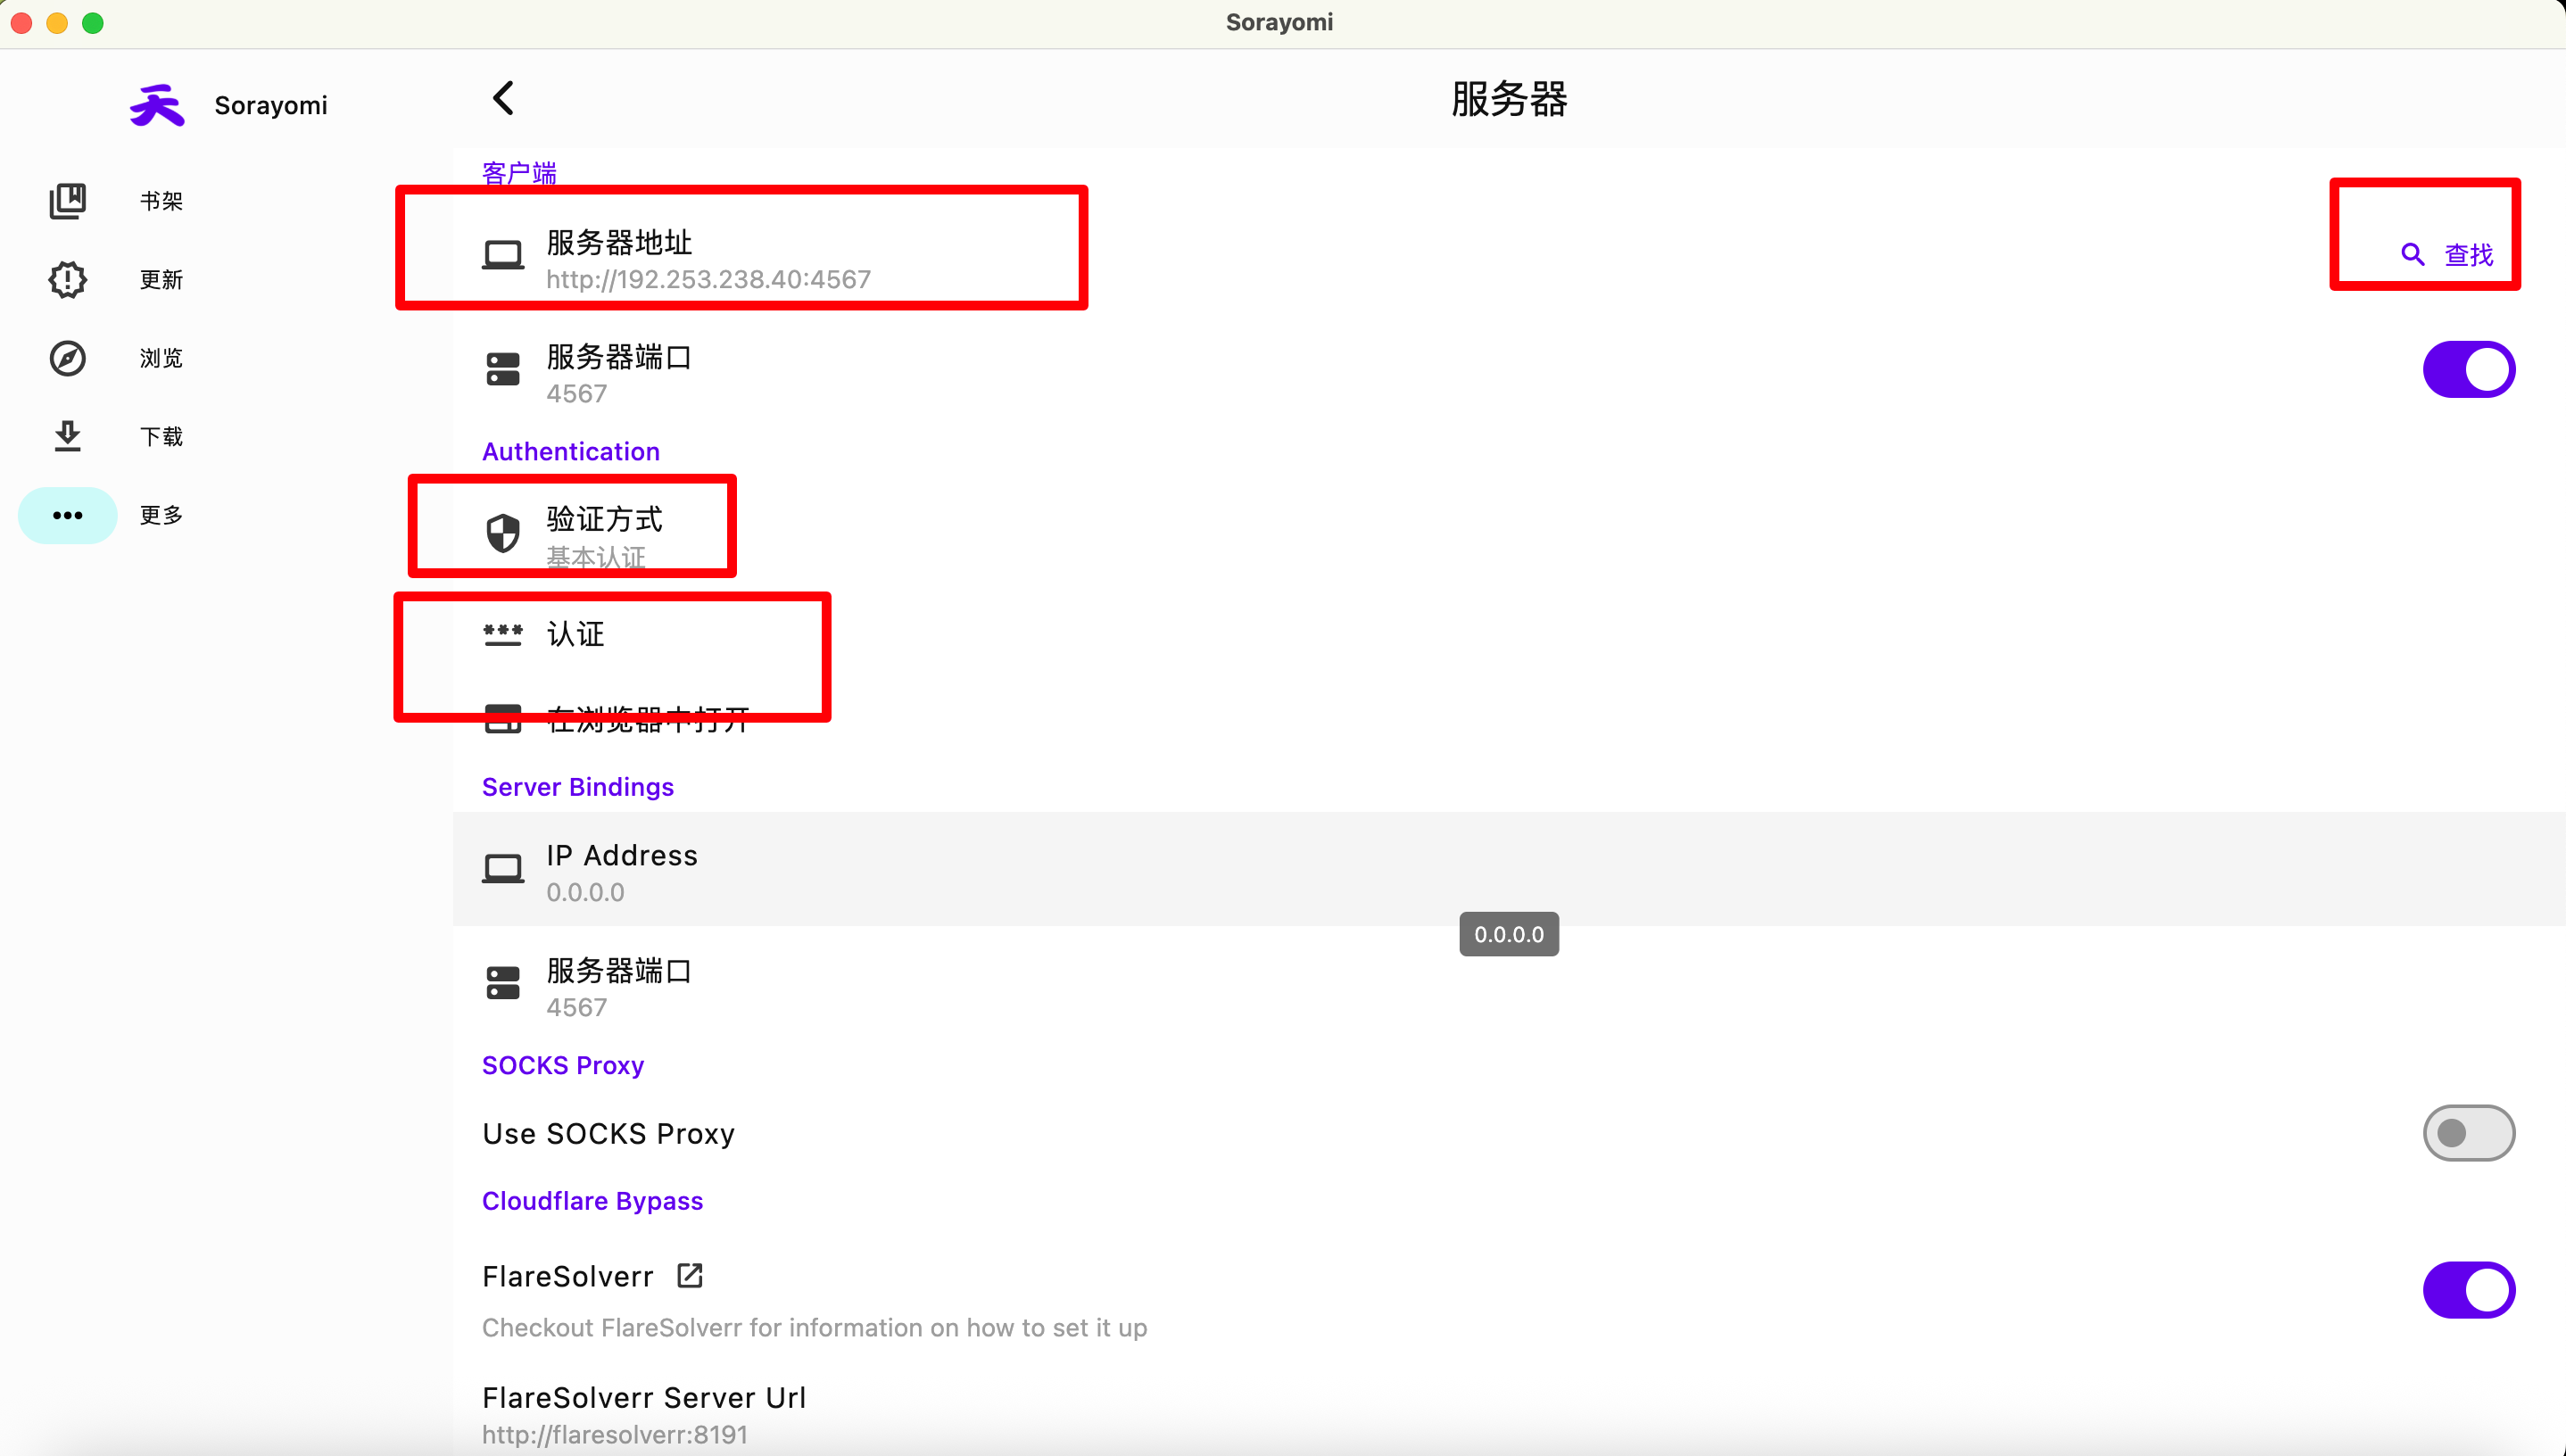
Task: Go to the 书架 library tab
Action: click(x=161, y=201)
